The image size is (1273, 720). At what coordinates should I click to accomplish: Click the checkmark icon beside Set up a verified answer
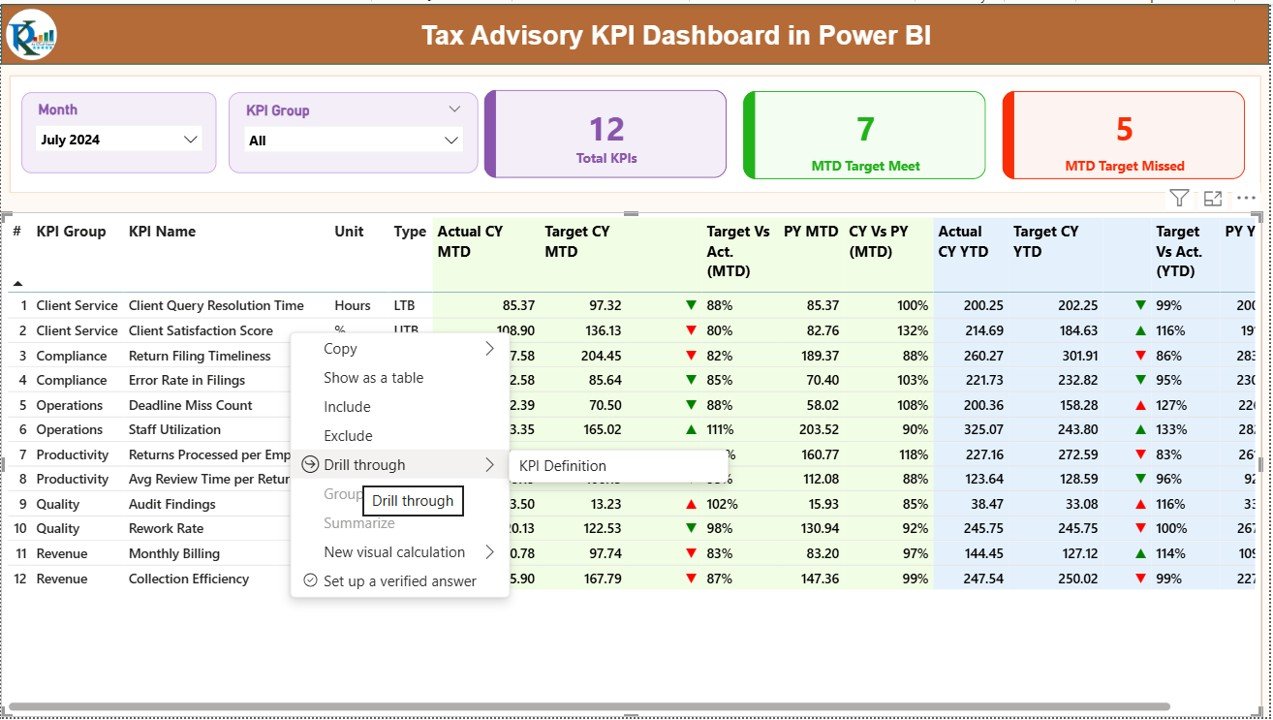click(x=309, y=580)
